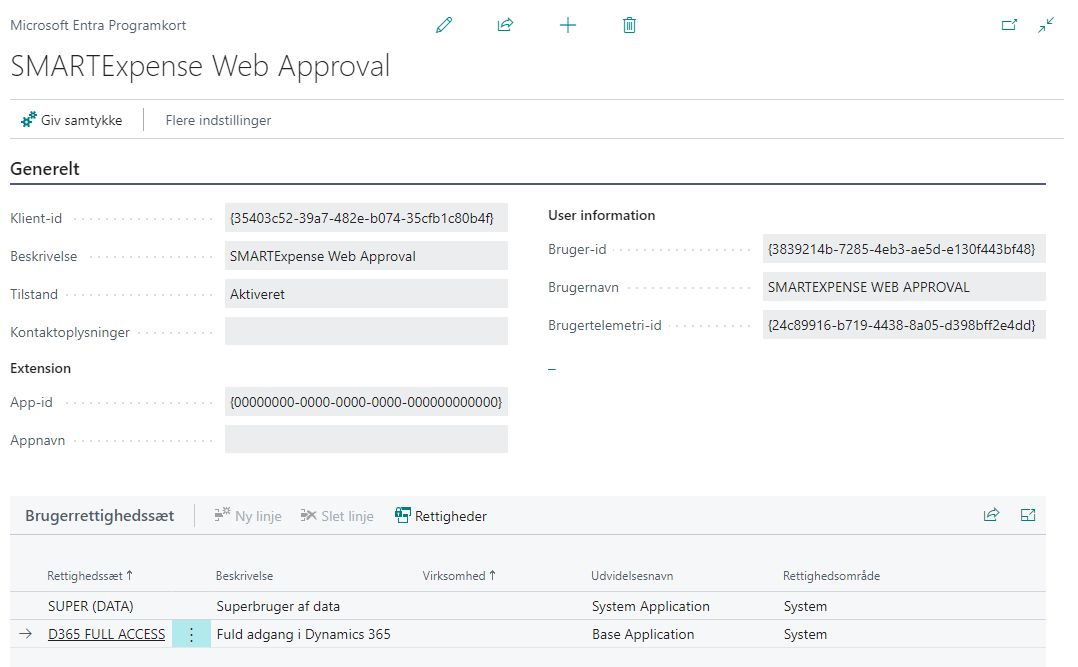
Task: Click the Beskrivelse field
Action: click(x=366, y=256)
